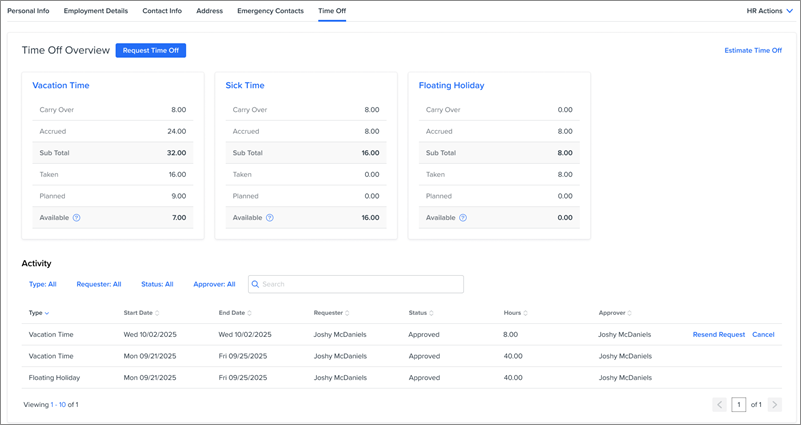Open the HR Actions dropdown
Screen dimensions: 801x425
(x=769, y=11)
